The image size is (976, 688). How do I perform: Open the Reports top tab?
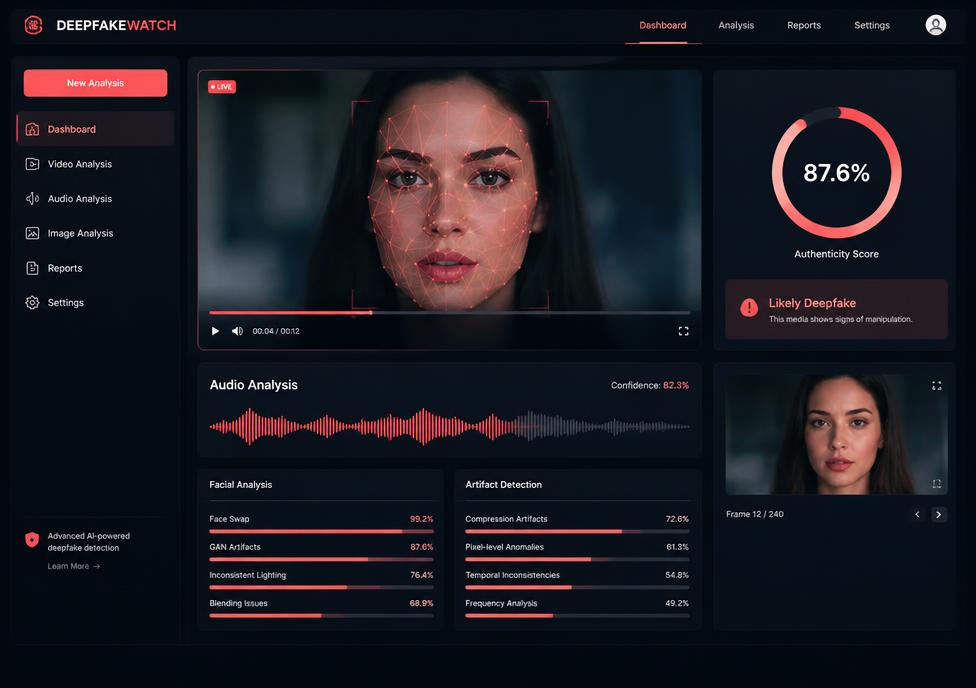804,26
